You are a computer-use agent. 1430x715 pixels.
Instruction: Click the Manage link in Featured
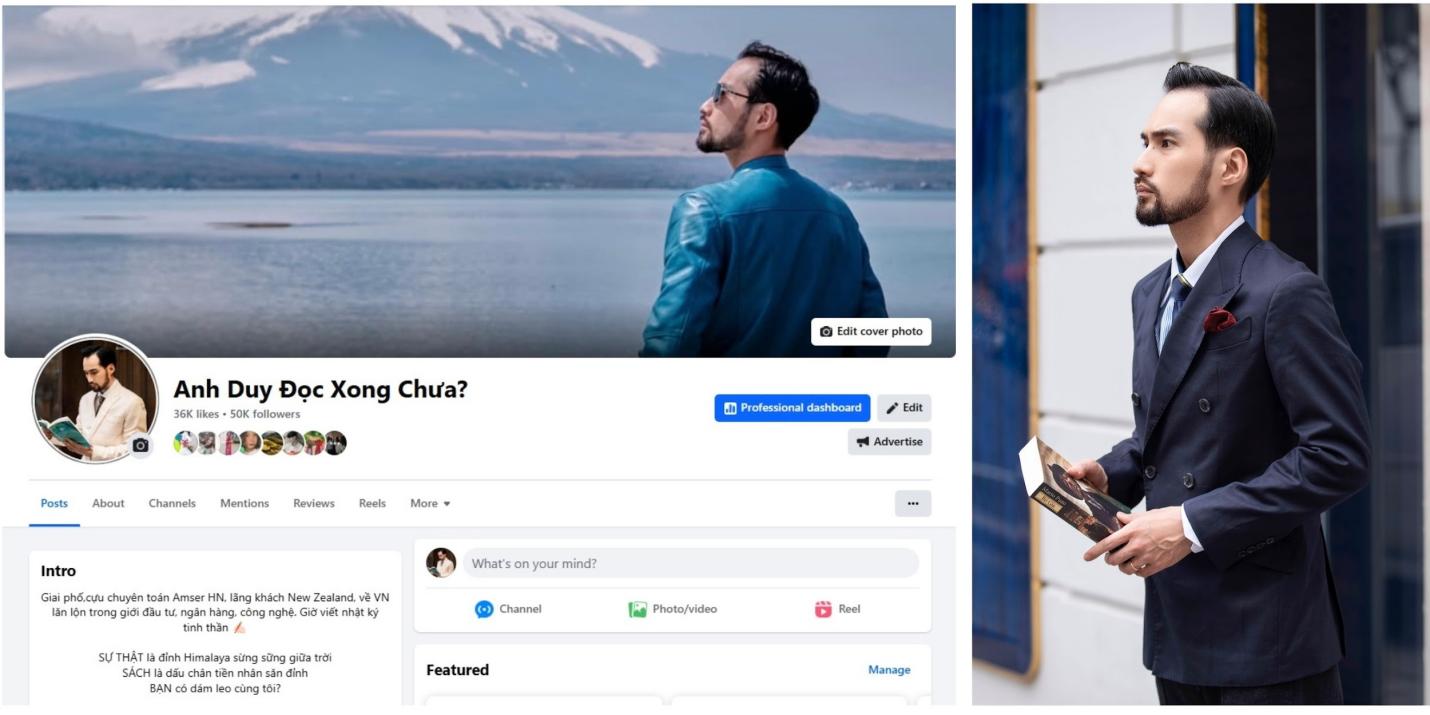[x=889, y=670]
